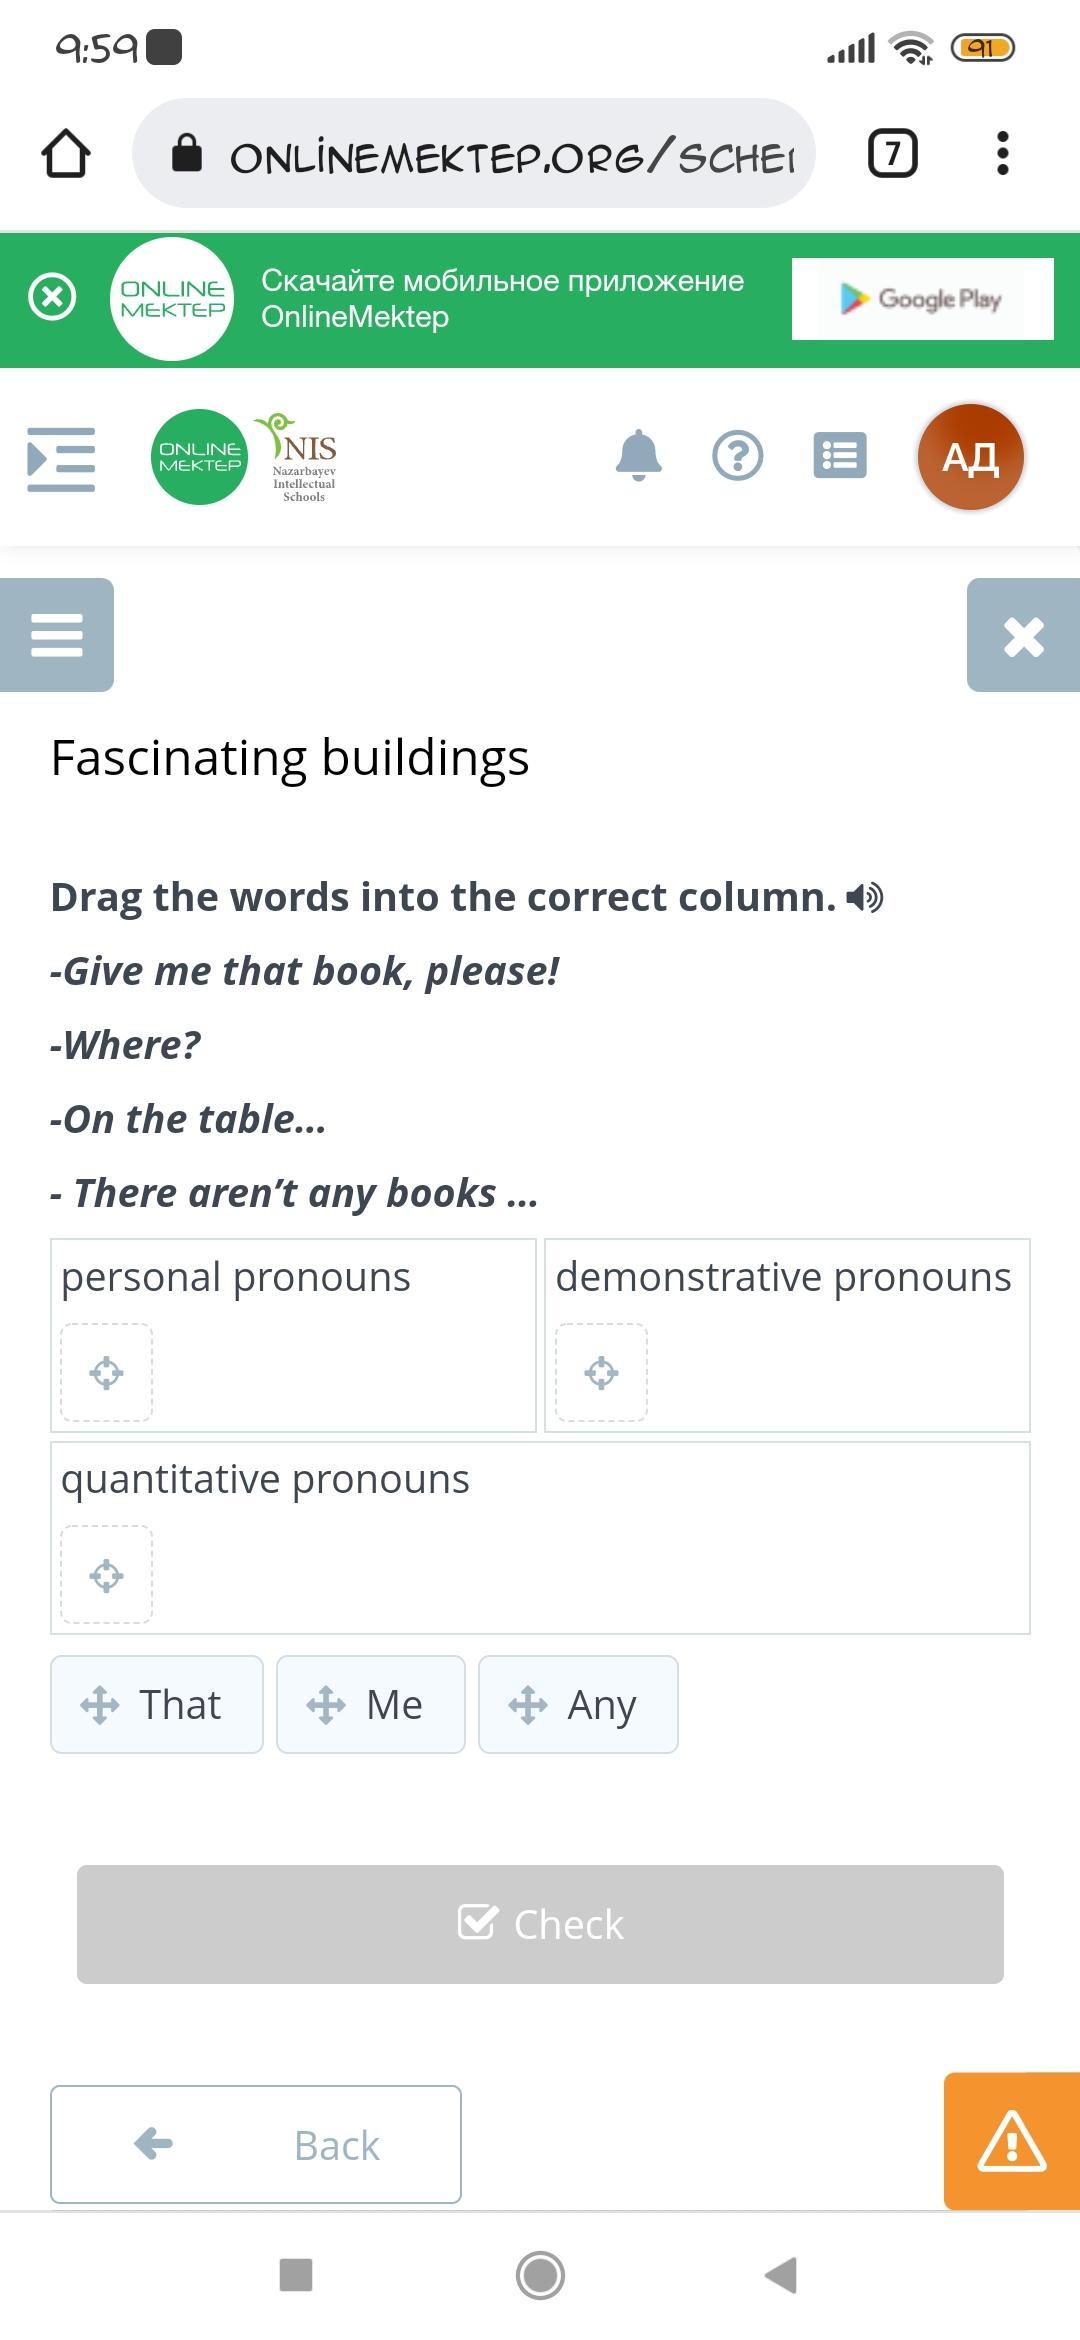Open the lesson hamburger menu
1080x2340 pixels.
[57, 635]
